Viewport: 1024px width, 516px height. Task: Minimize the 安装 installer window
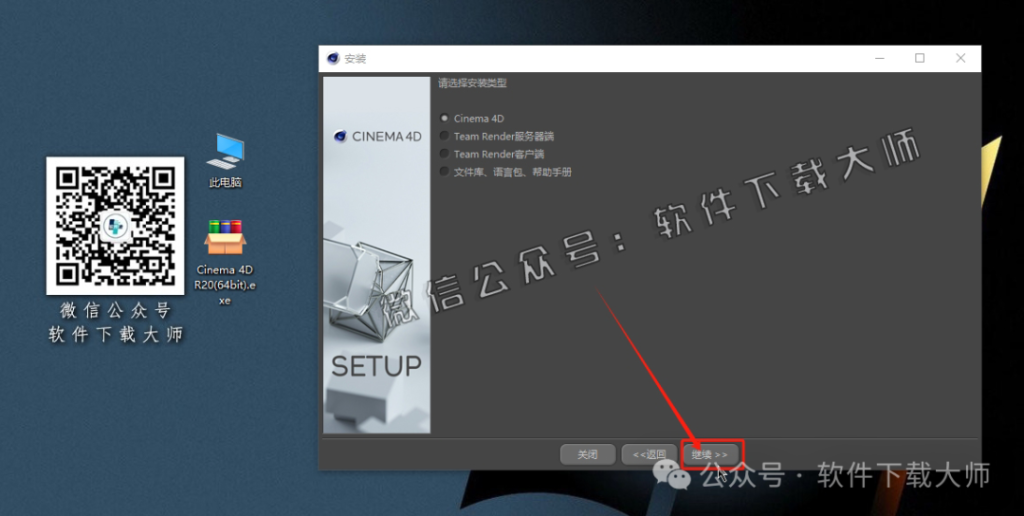pos(880,58)
